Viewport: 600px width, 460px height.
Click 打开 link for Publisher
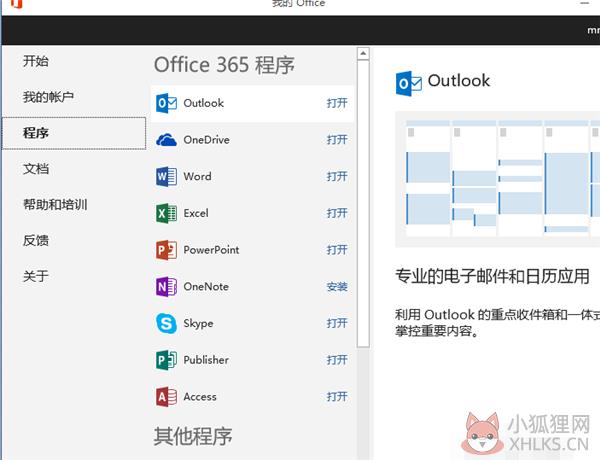click(x=337, y=360)
